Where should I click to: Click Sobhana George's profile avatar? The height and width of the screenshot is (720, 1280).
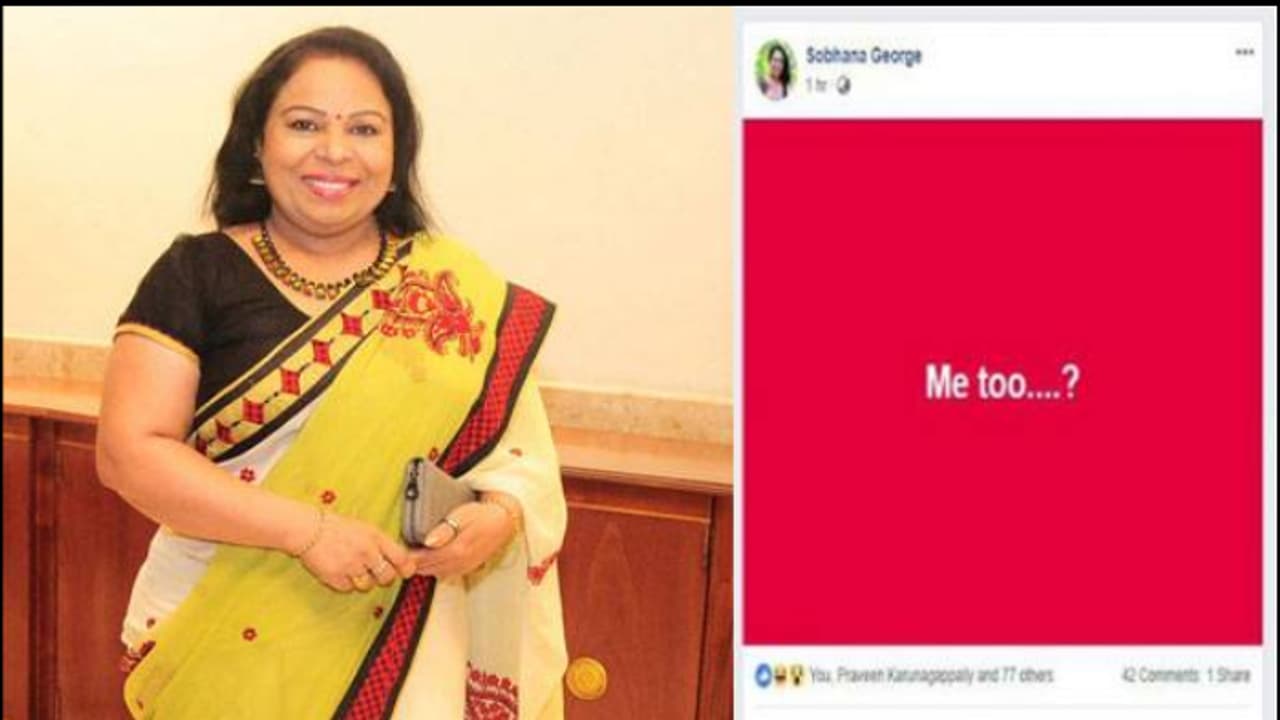point(775,69)
